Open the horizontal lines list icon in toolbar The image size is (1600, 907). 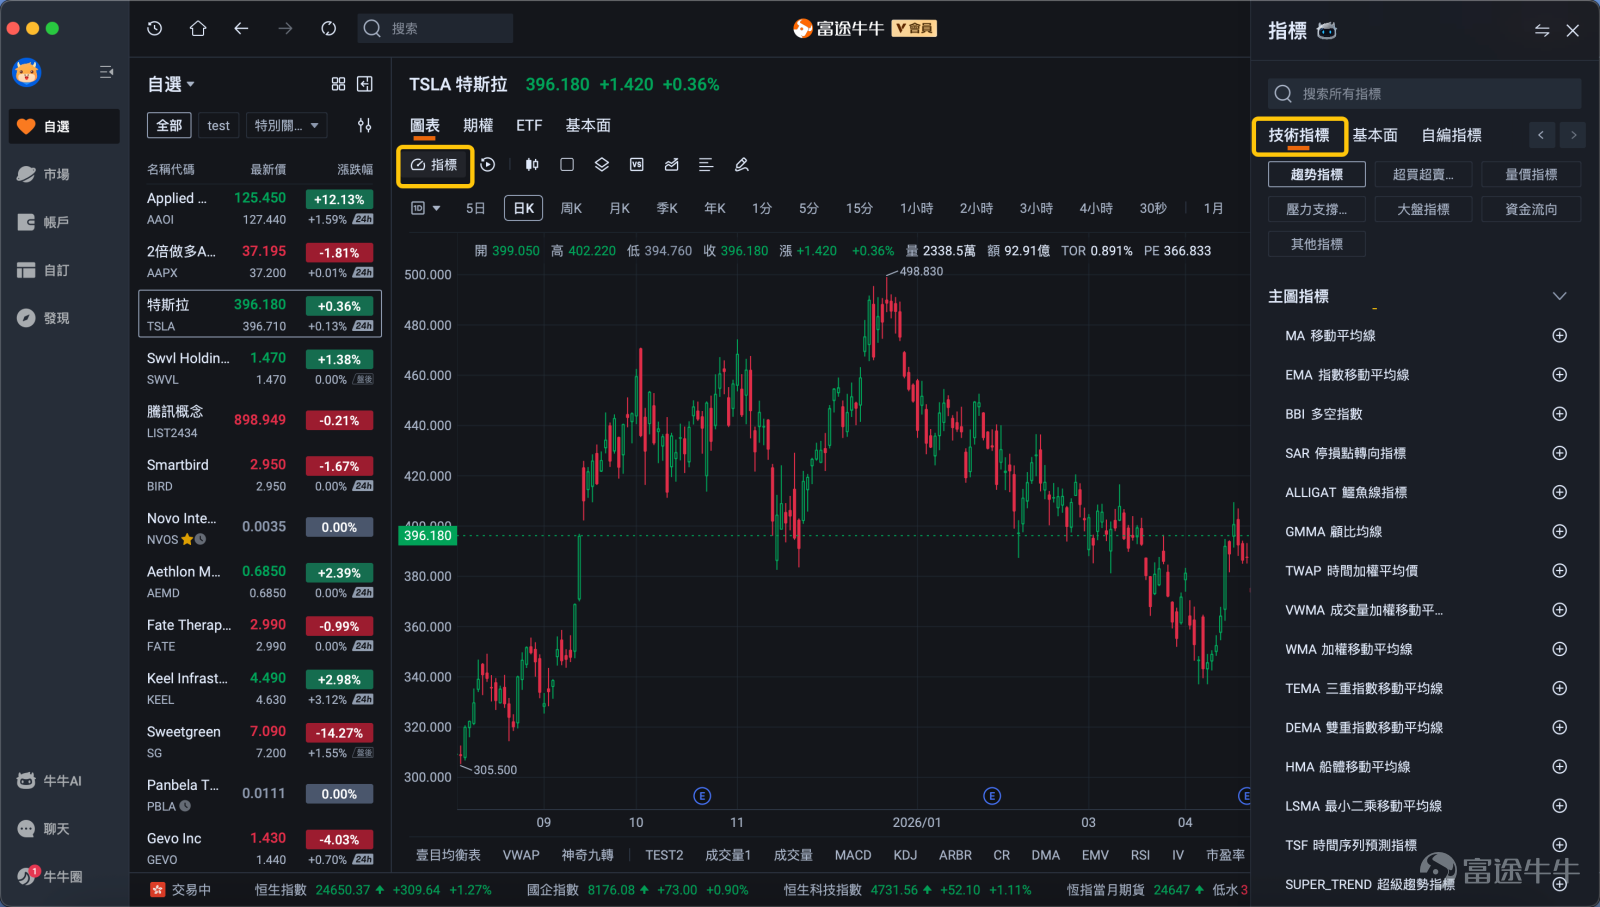click(706, 165)
